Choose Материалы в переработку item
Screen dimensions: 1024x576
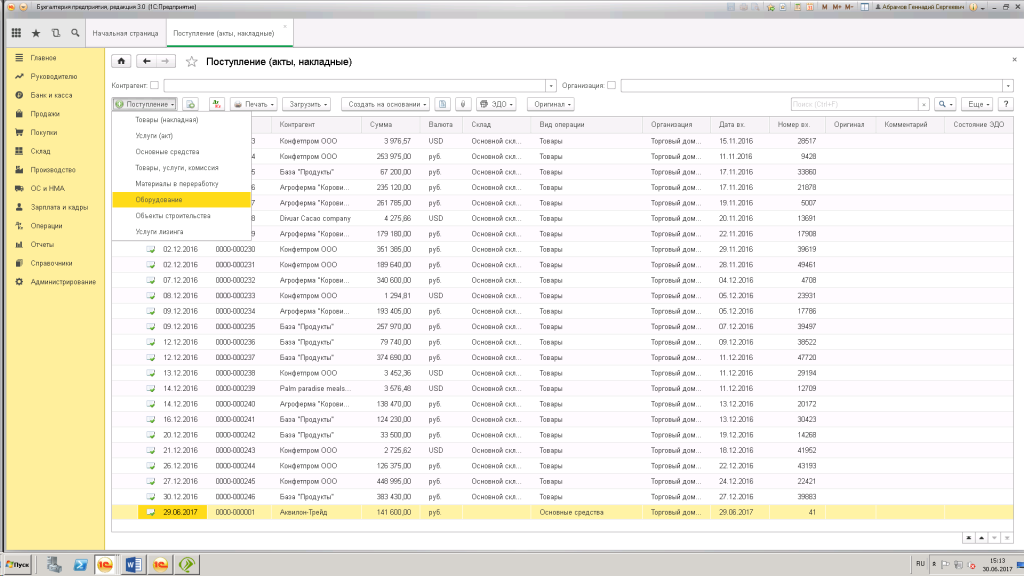182,184
